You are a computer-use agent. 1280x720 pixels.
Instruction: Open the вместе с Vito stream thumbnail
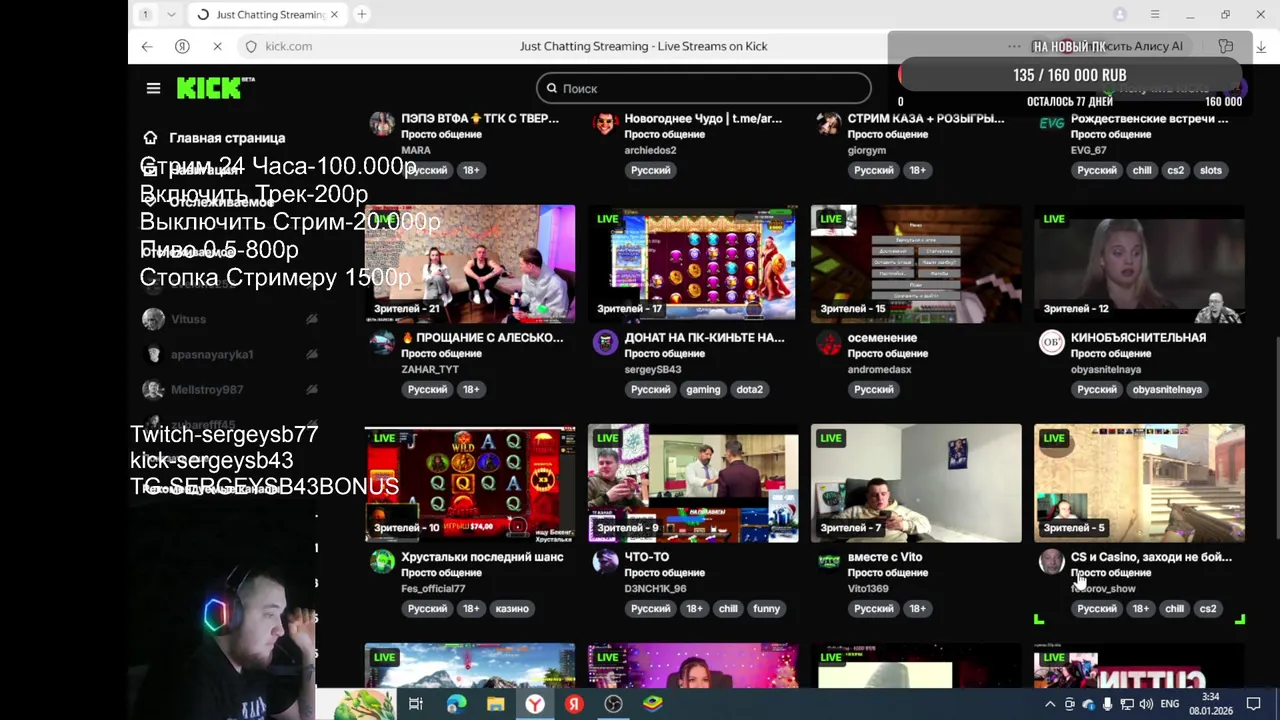[916, 483]
